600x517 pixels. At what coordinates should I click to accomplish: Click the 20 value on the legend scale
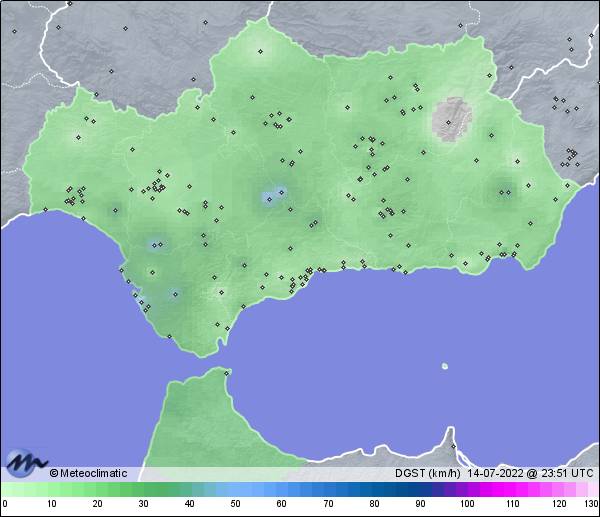coord(97,504)
